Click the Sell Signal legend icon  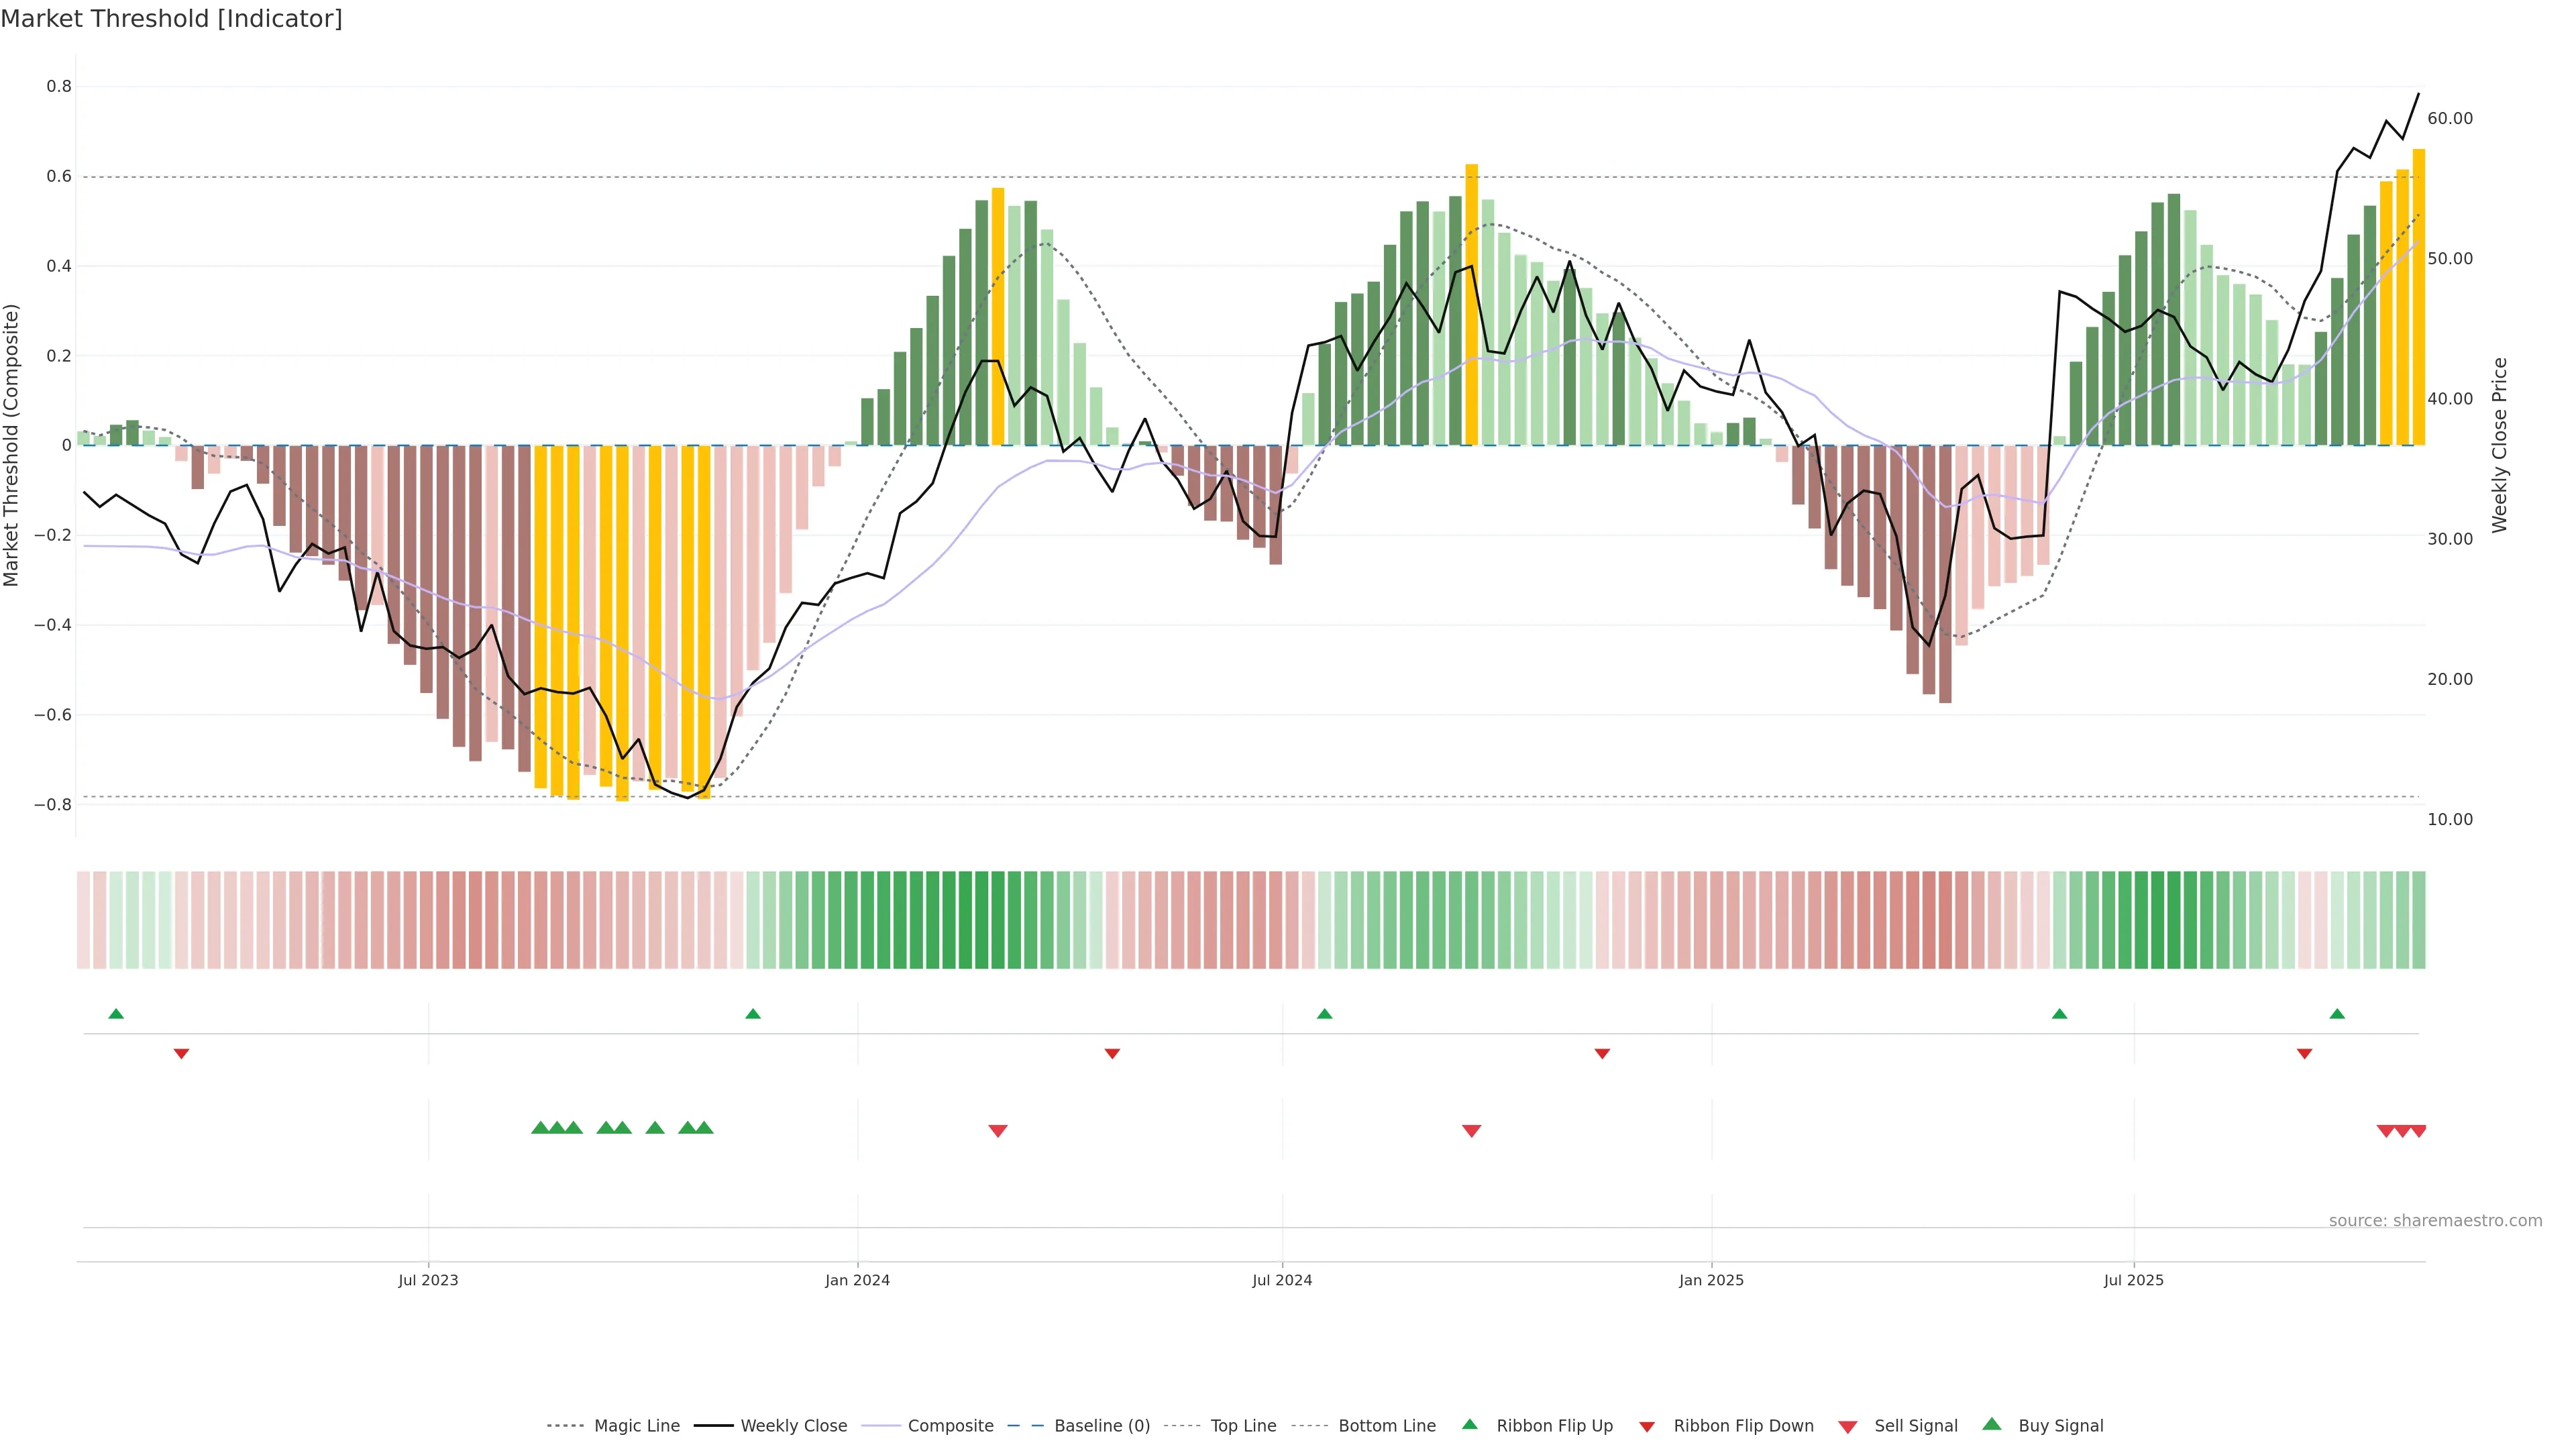pos(1848,1426)
